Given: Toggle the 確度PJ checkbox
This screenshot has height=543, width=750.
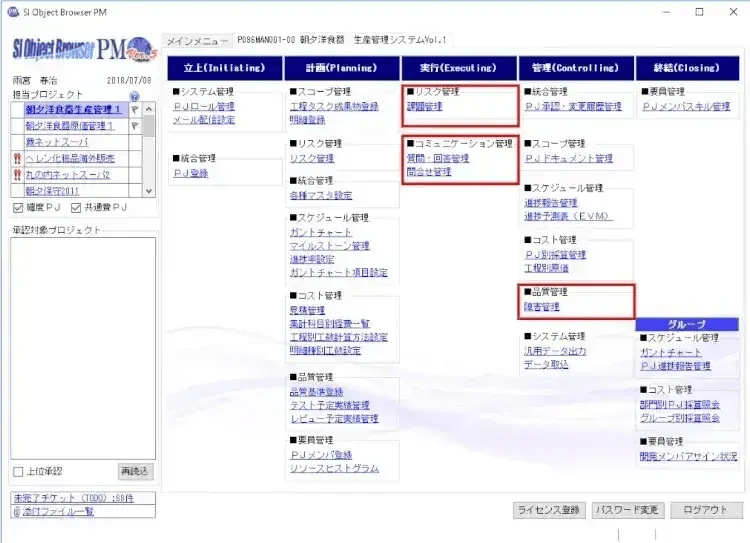Looking at the screenshot, I should (x=19, y=208).
